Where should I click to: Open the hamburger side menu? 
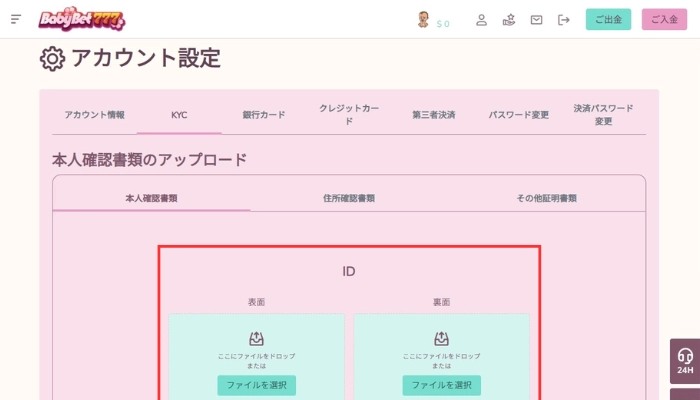tap(16, 19)
